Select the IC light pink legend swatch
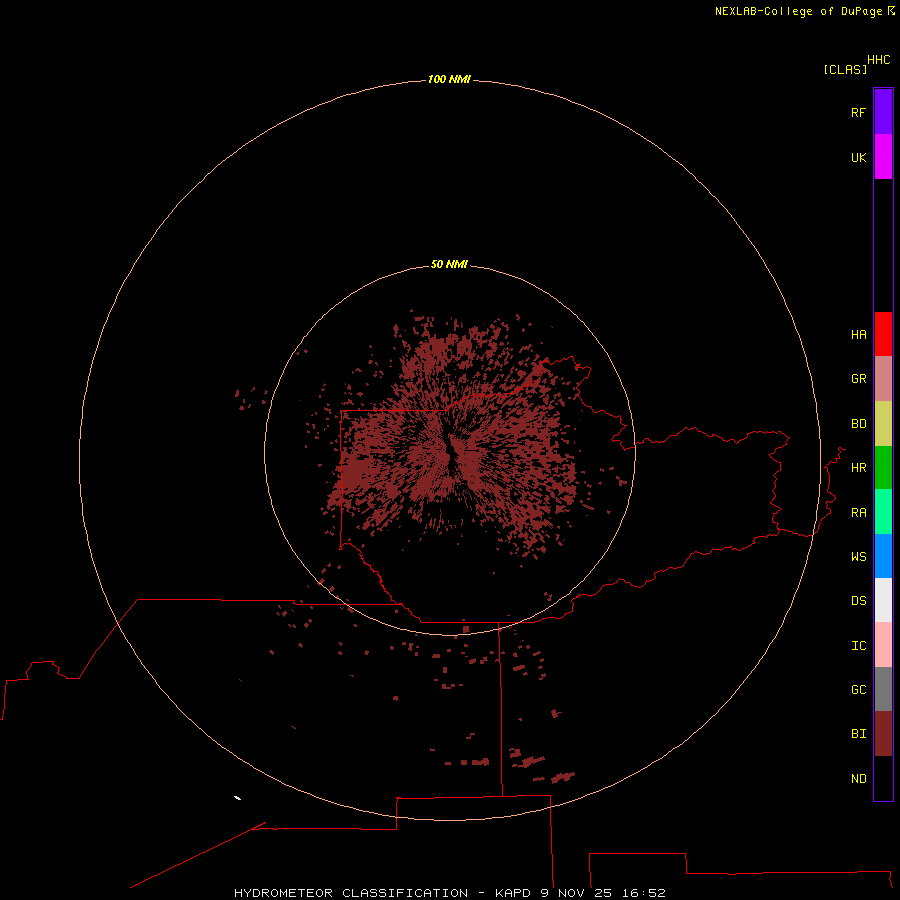This screenshot has width=900, height=900. pos(883,645)
